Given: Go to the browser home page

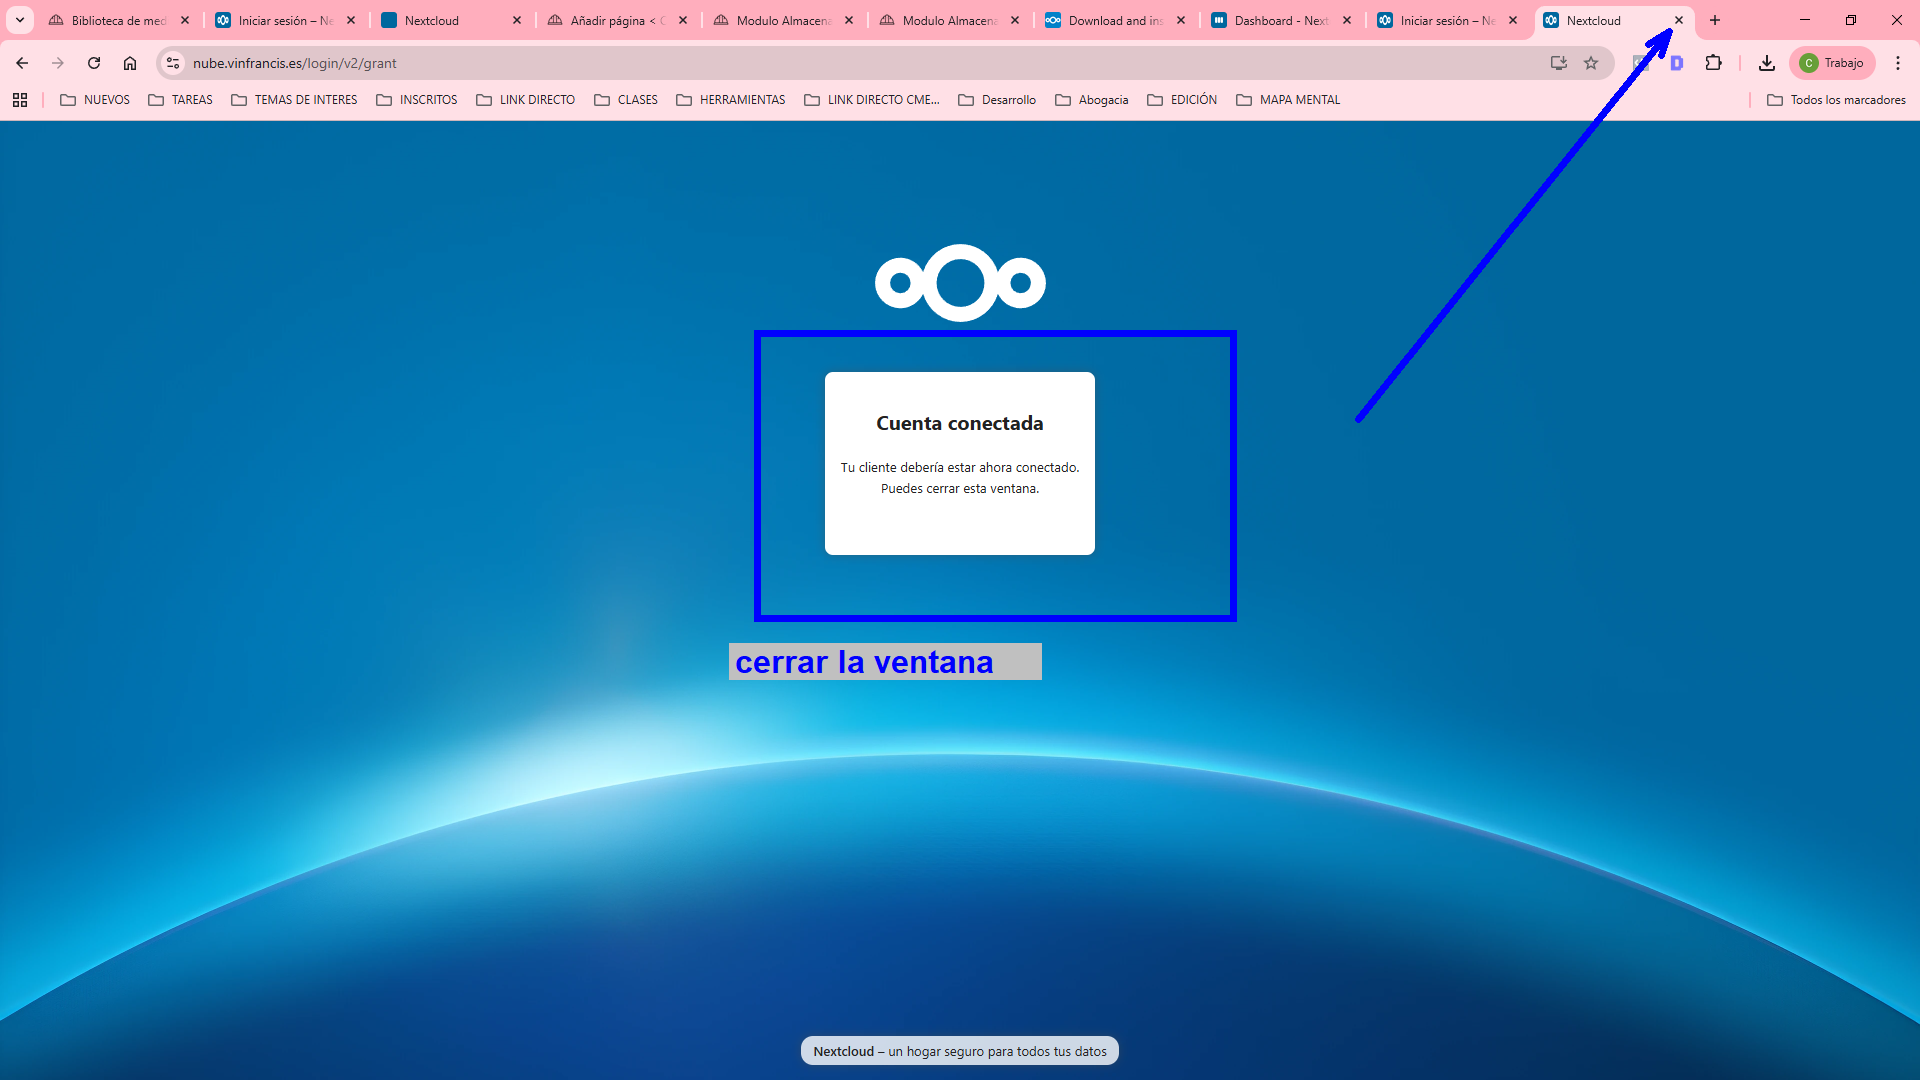Looking at the screenshot, I should click(x=130, y=63).
